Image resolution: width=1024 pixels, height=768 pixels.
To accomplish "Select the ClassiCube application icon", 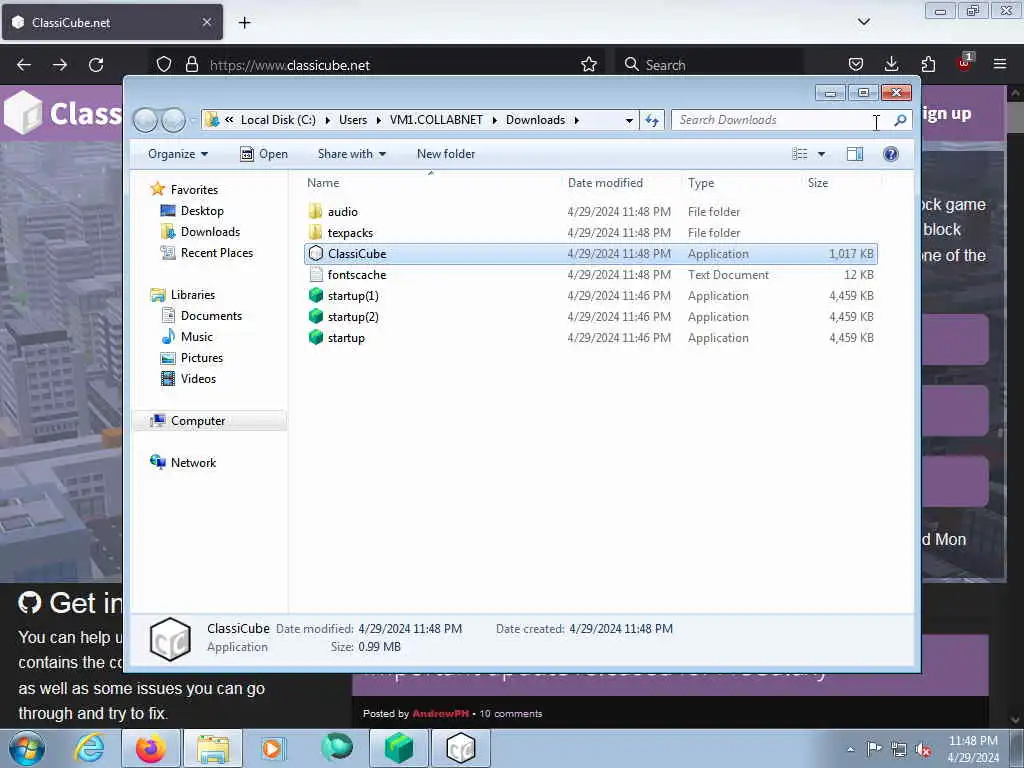I will coord(315,253).
